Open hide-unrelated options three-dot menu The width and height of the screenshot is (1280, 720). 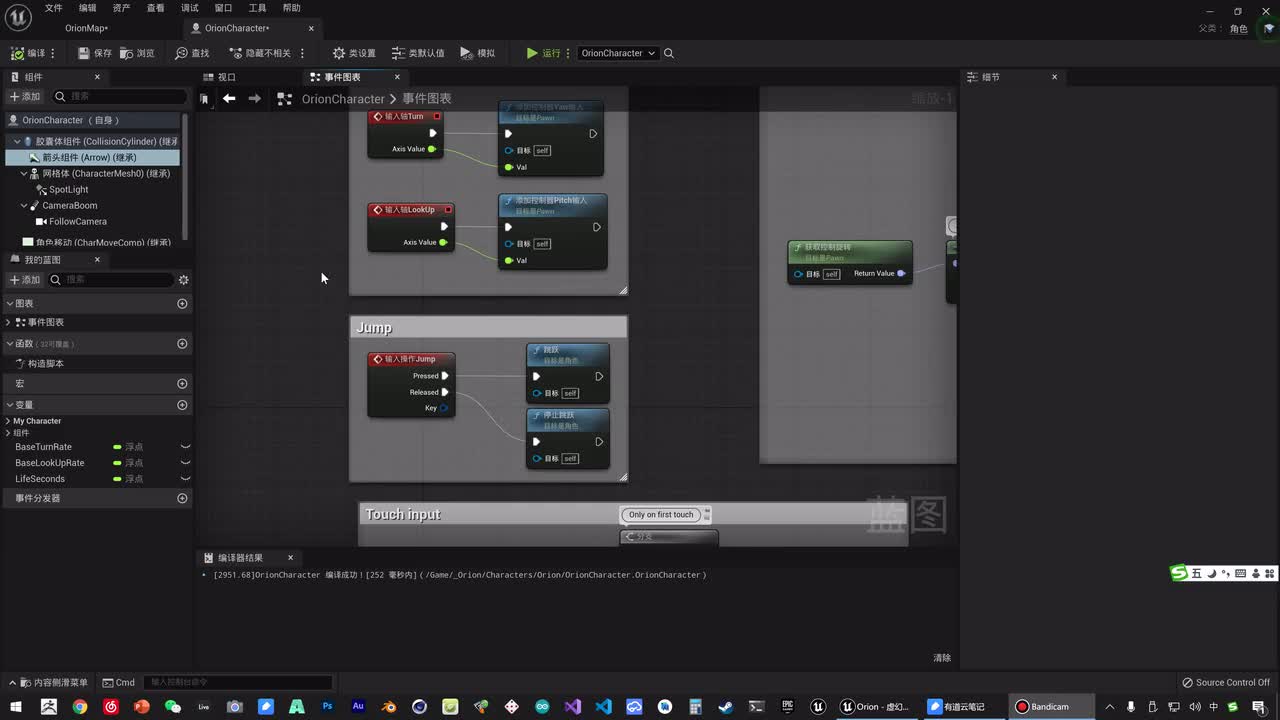302,53
